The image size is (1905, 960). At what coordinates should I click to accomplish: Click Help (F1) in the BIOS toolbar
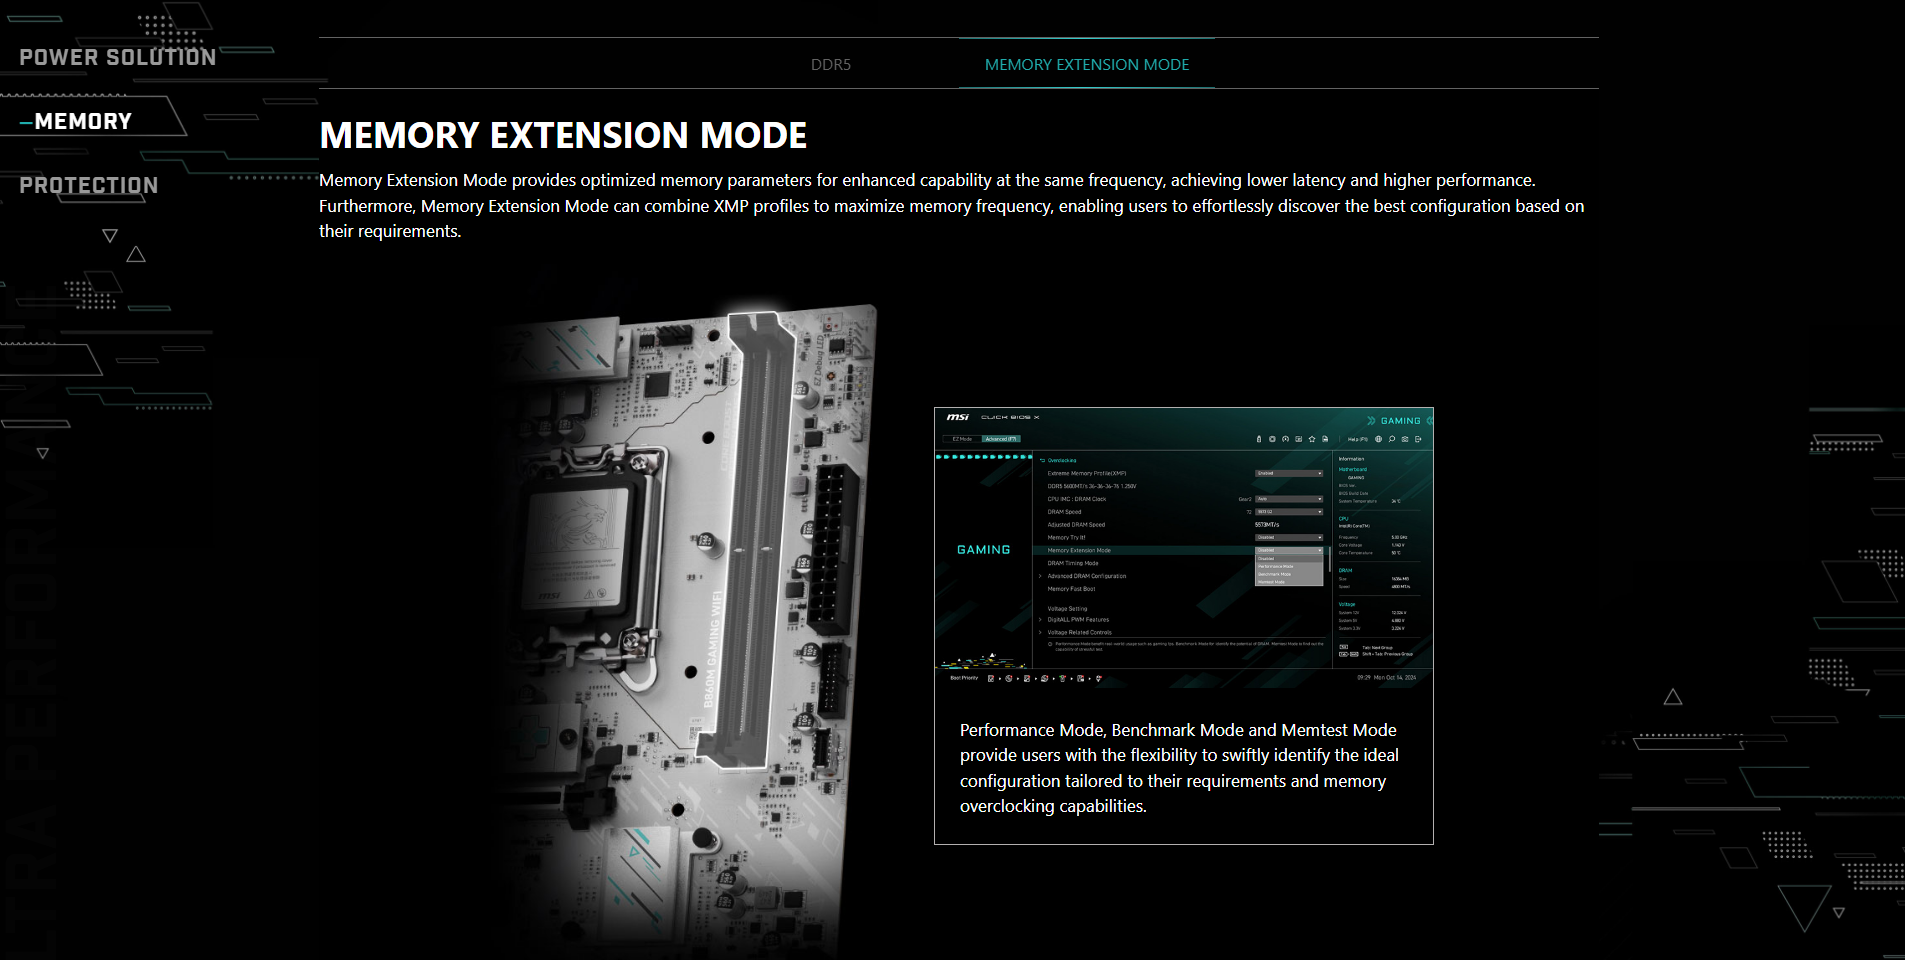pyautogui.click(x=1357, y=439)
